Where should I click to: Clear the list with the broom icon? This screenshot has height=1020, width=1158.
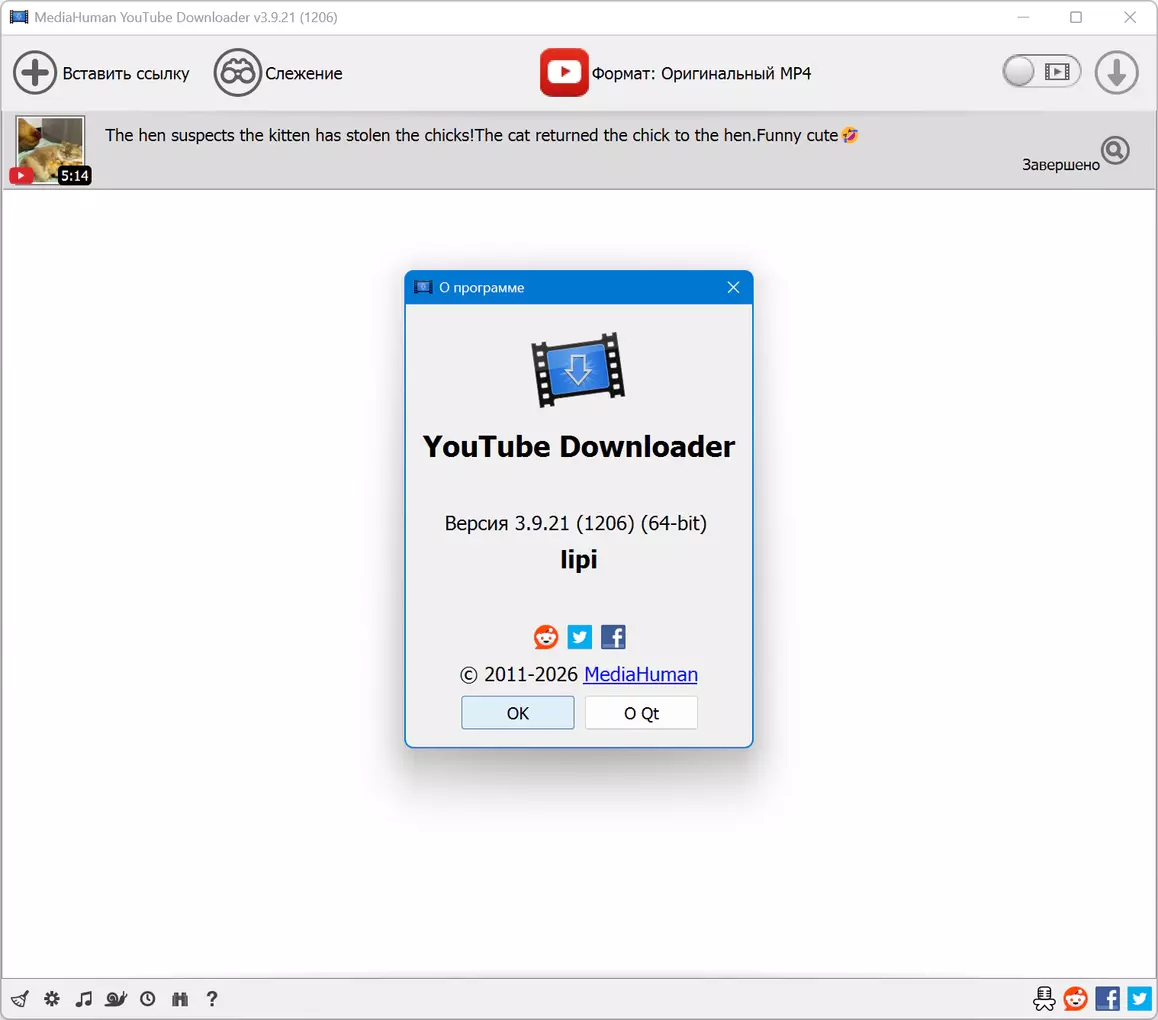[20, 999]
